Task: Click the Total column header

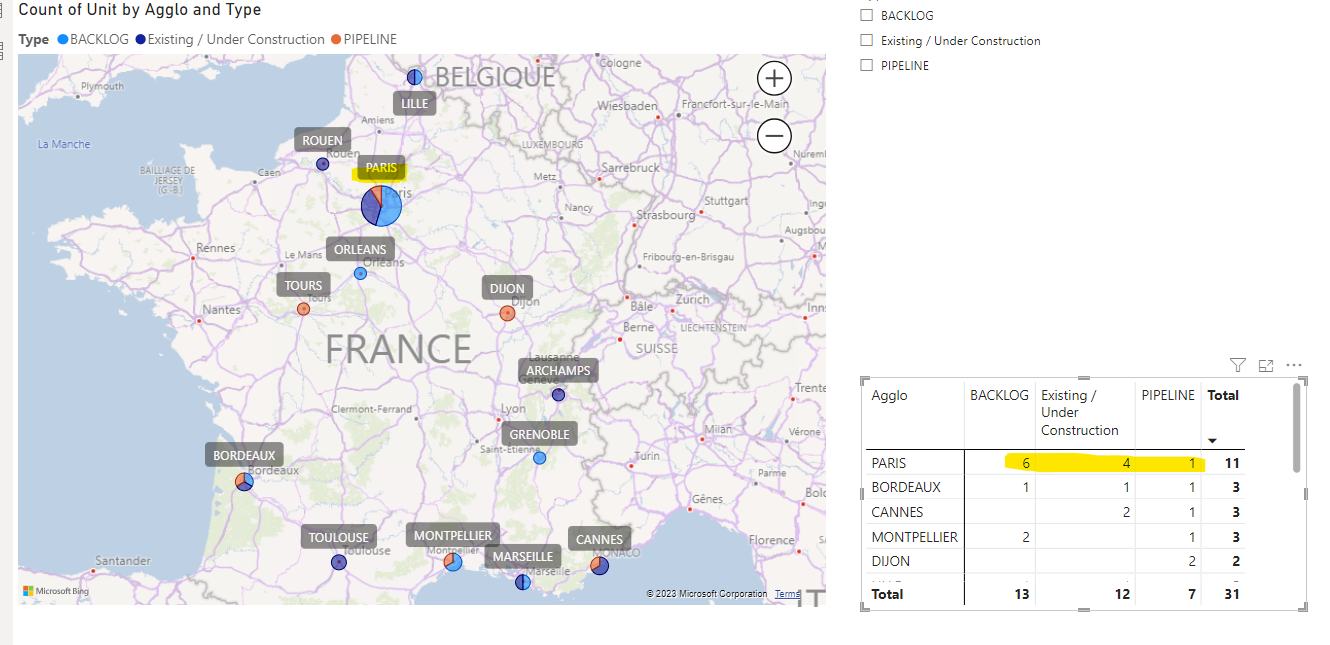Action: pos(1223,395)
